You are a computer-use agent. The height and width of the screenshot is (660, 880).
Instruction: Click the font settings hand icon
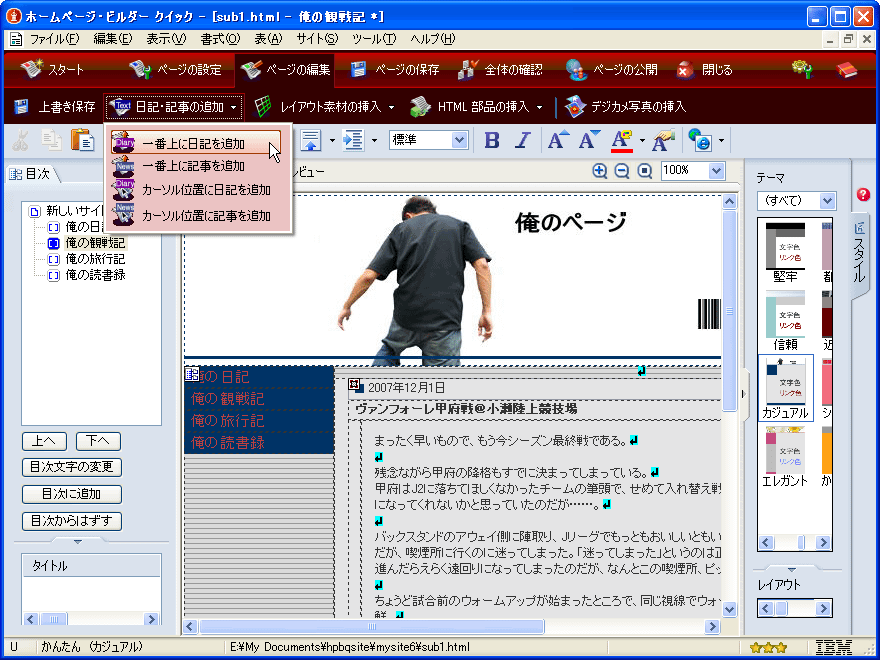click(663, 140)
